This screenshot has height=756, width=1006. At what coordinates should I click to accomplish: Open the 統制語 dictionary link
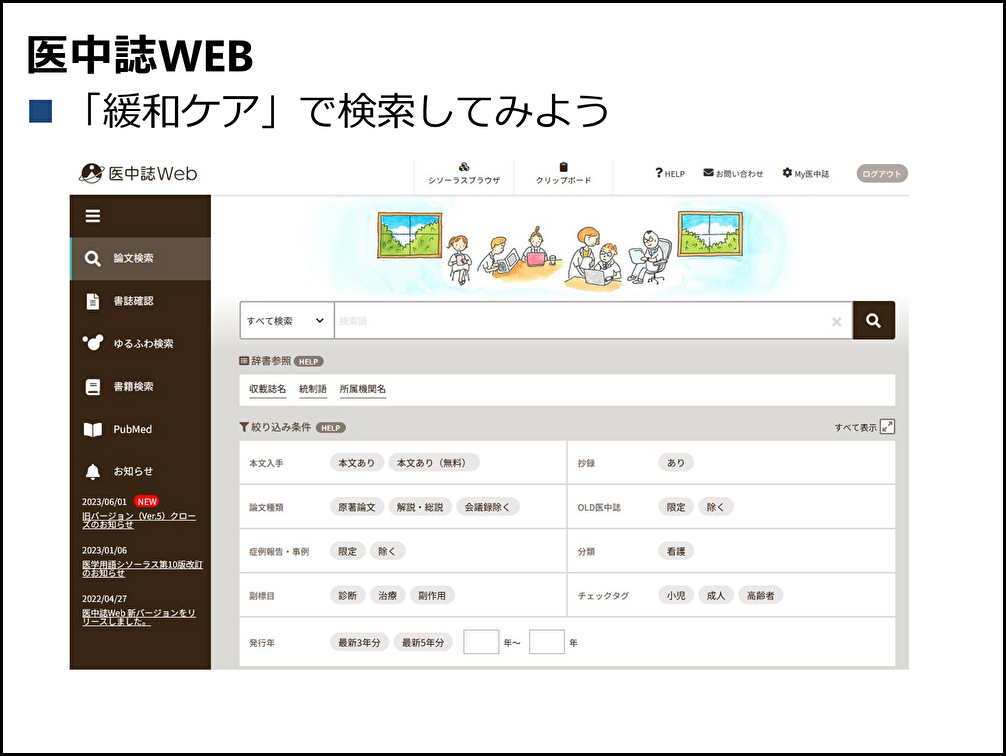point(313,389)
